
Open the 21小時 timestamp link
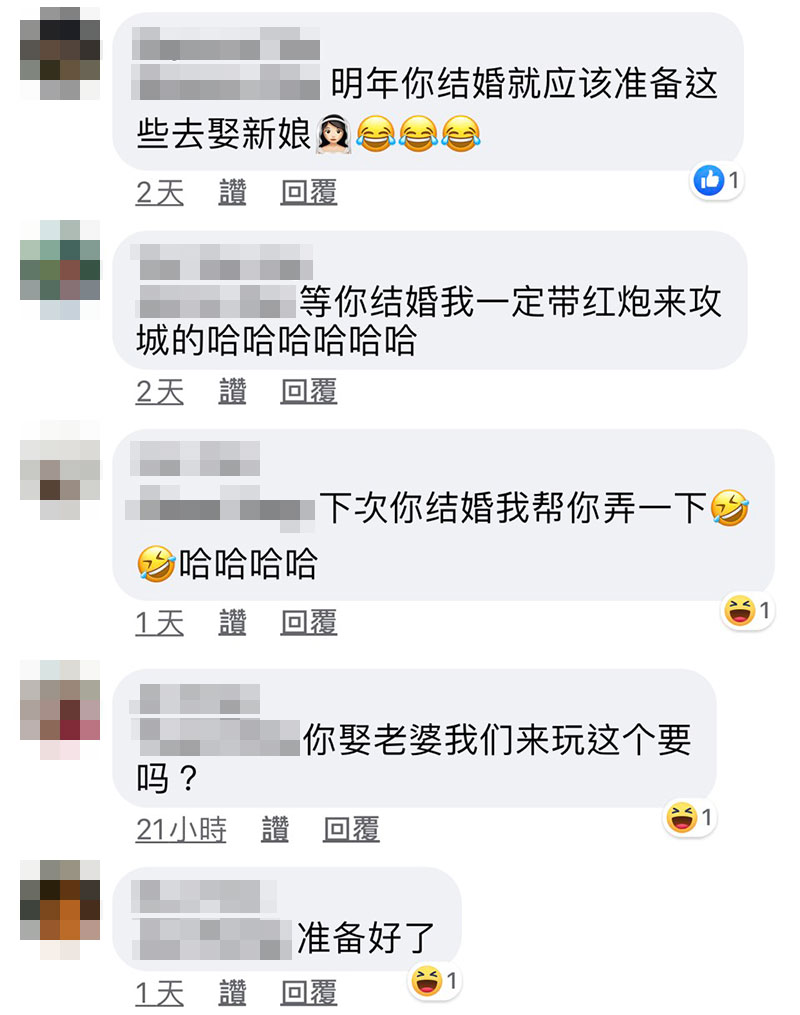pos(181,829)
